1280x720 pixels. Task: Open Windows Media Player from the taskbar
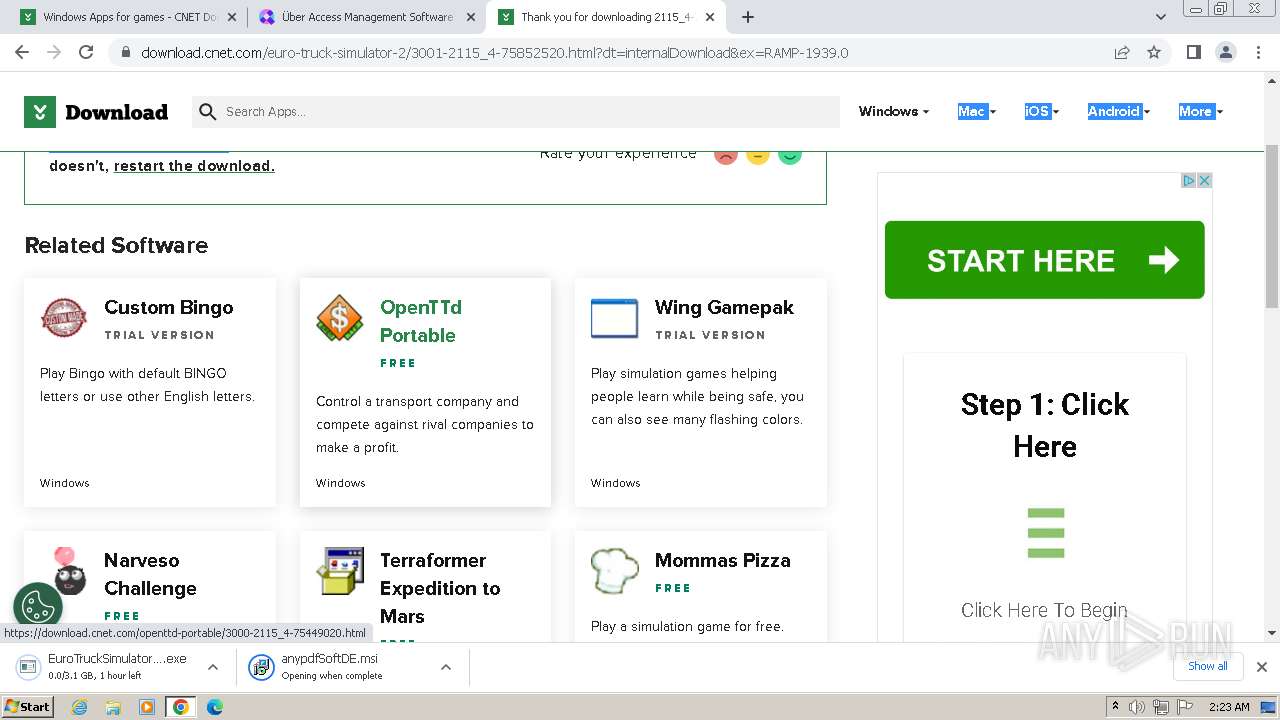[147, 707]
